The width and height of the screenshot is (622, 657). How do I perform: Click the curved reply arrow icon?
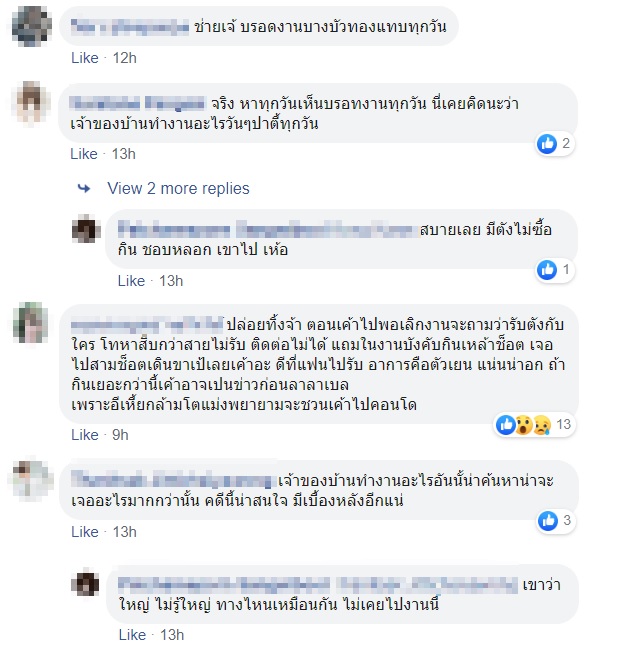tap(84, 189)
